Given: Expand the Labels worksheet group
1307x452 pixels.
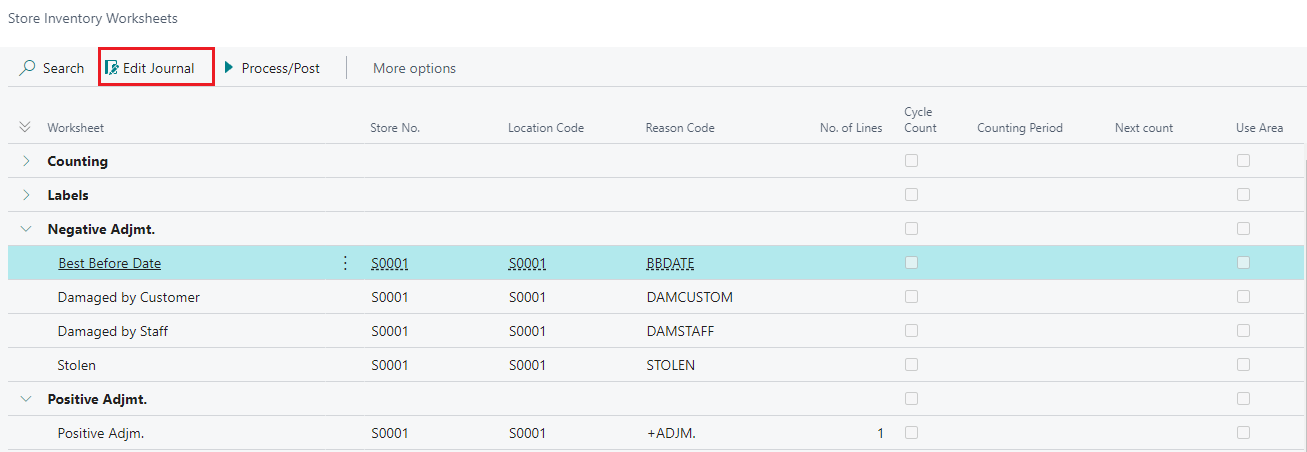Looking at the screenshot, I should pyautogui.click(x=26, y=195).
